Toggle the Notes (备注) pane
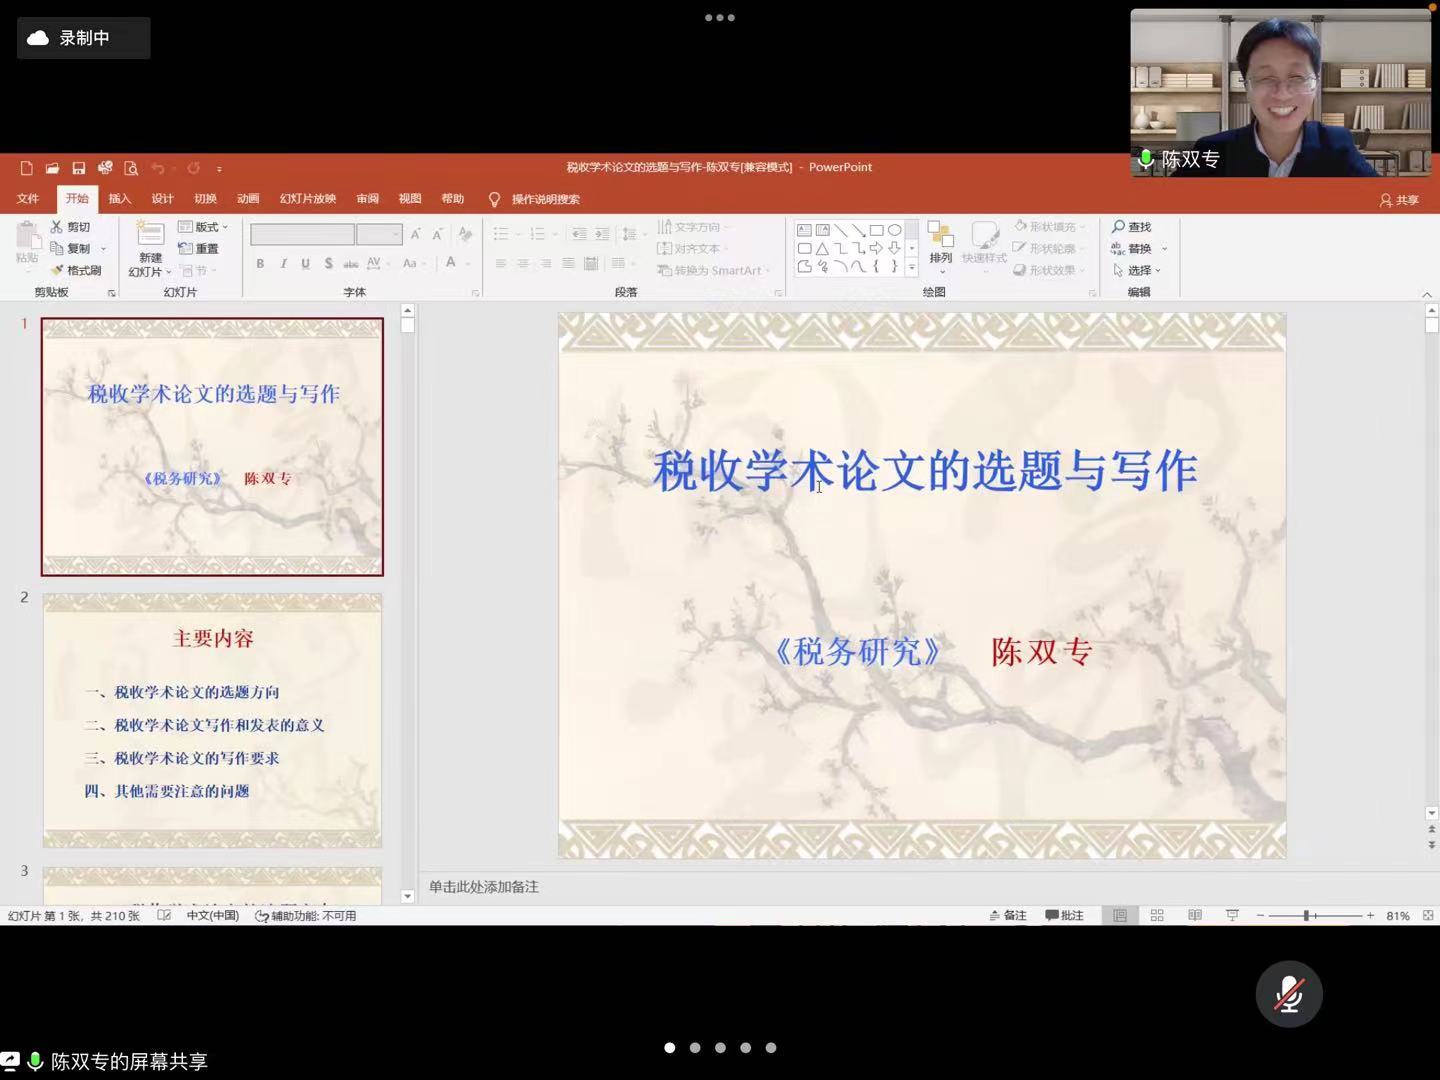 pos(1008,915)
